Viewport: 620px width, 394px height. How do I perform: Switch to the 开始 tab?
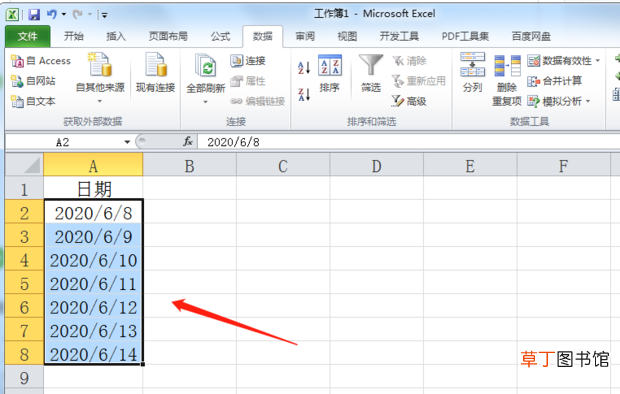[74, 36]
